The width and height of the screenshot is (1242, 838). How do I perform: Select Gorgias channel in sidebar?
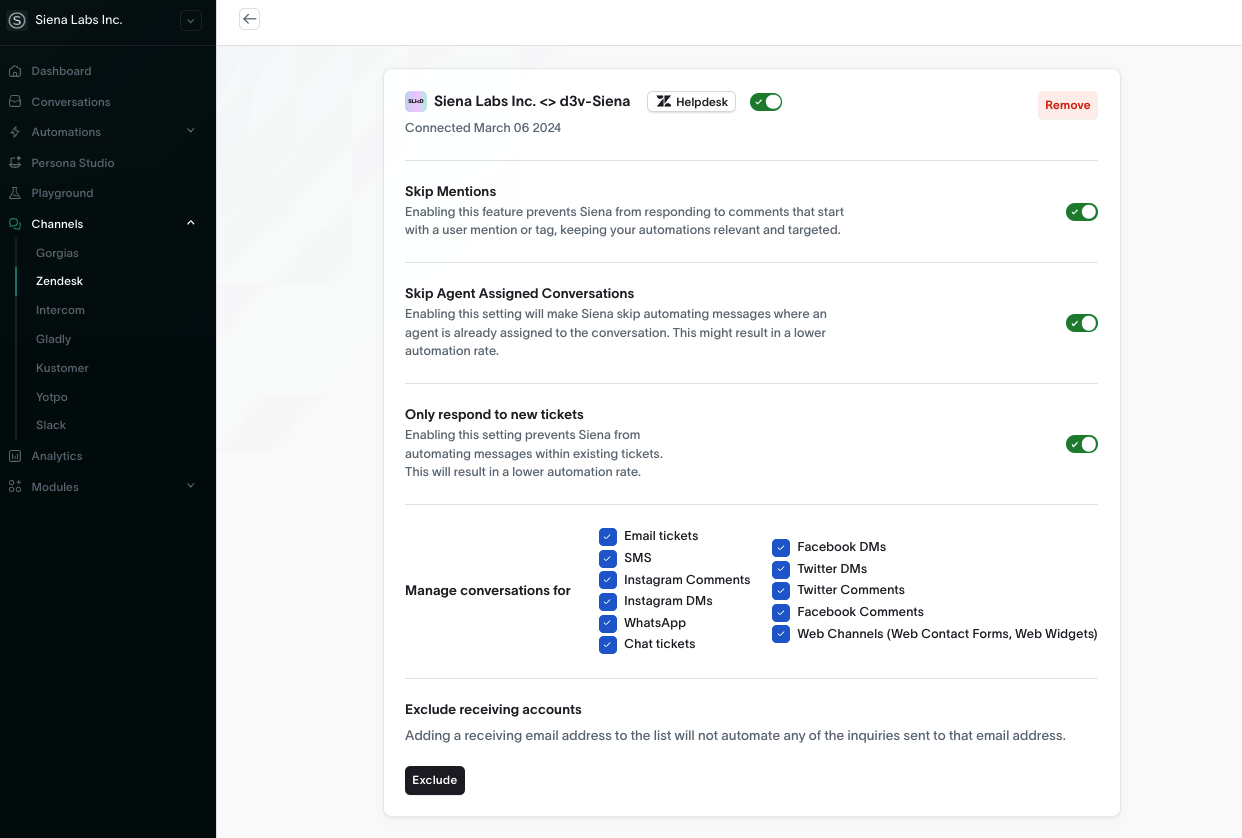pyautogui.click(x=57, y=253)
